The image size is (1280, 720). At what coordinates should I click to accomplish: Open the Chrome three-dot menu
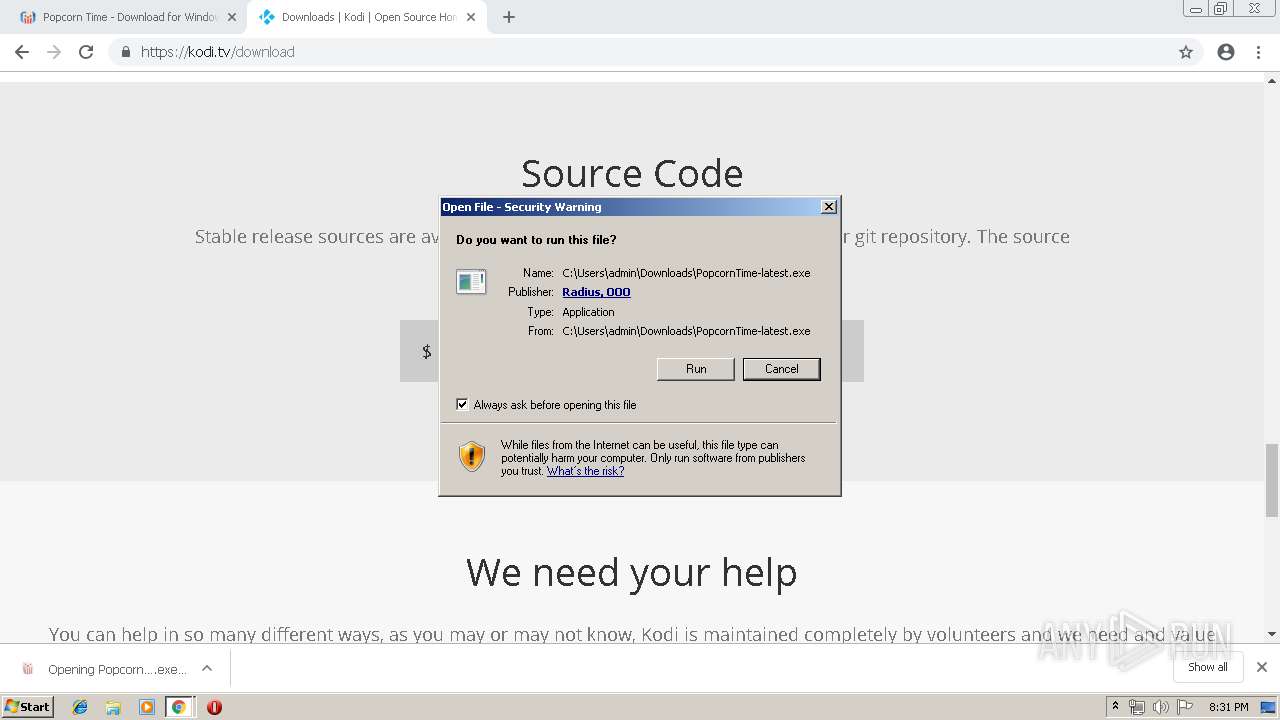pyautogui.click(x=1258, y=52)
